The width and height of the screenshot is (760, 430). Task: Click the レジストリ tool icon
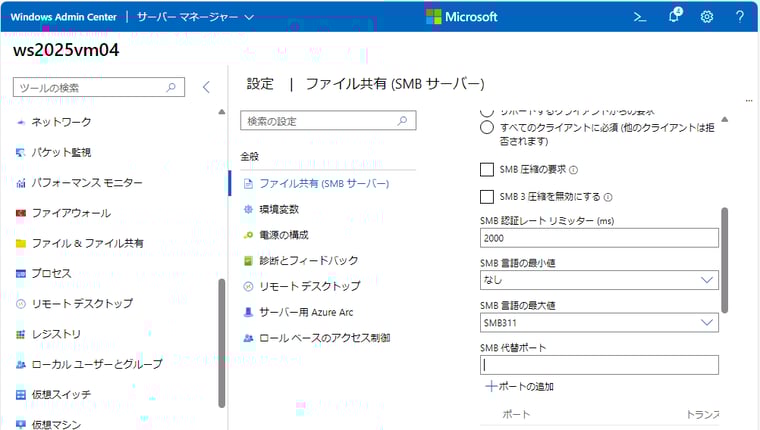click(x=20, y=334)
